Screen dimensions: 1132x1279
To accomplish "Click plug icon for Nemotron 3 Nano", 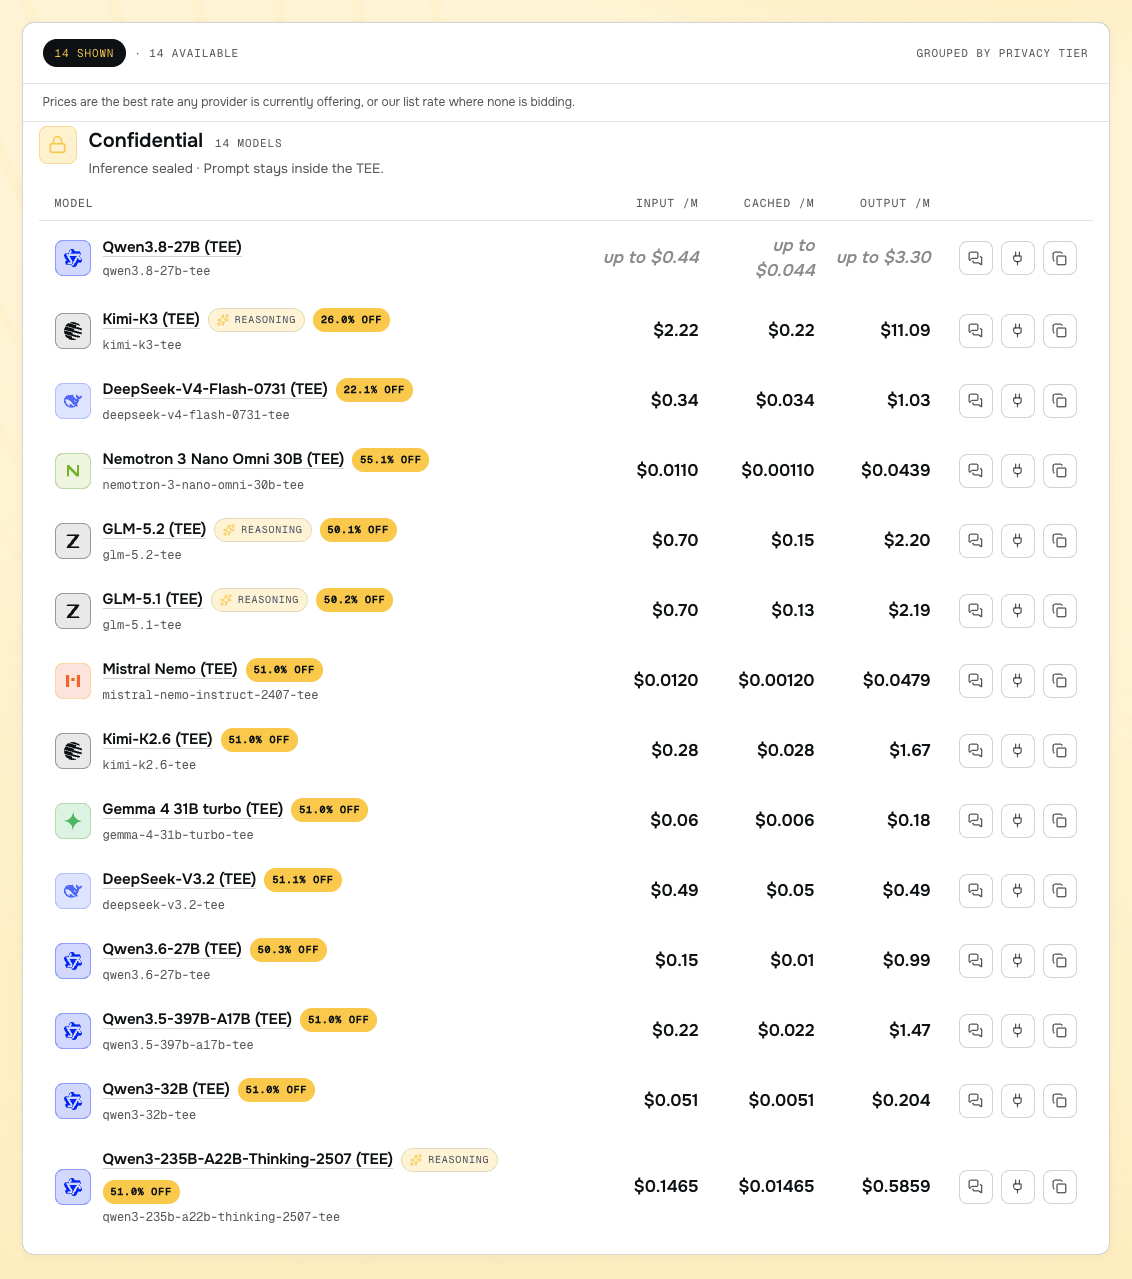I will (x=1018, y=470).
